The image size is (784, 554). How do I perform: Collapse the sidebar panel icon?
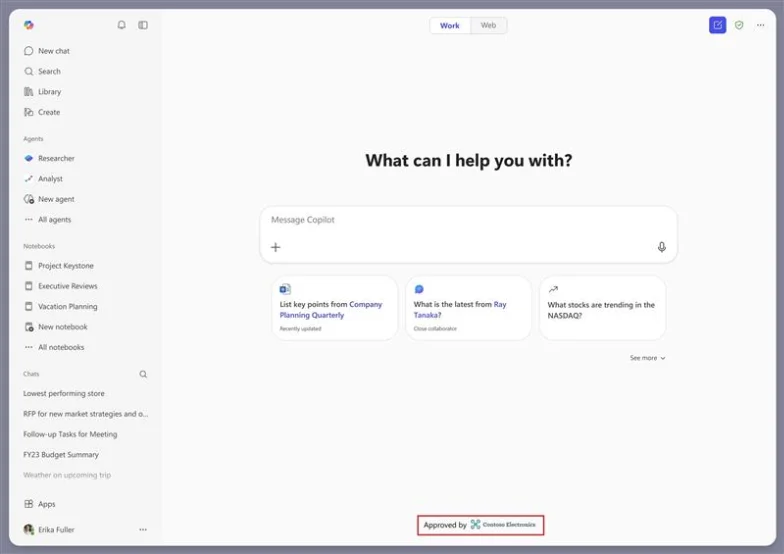[x=143, y=25]
